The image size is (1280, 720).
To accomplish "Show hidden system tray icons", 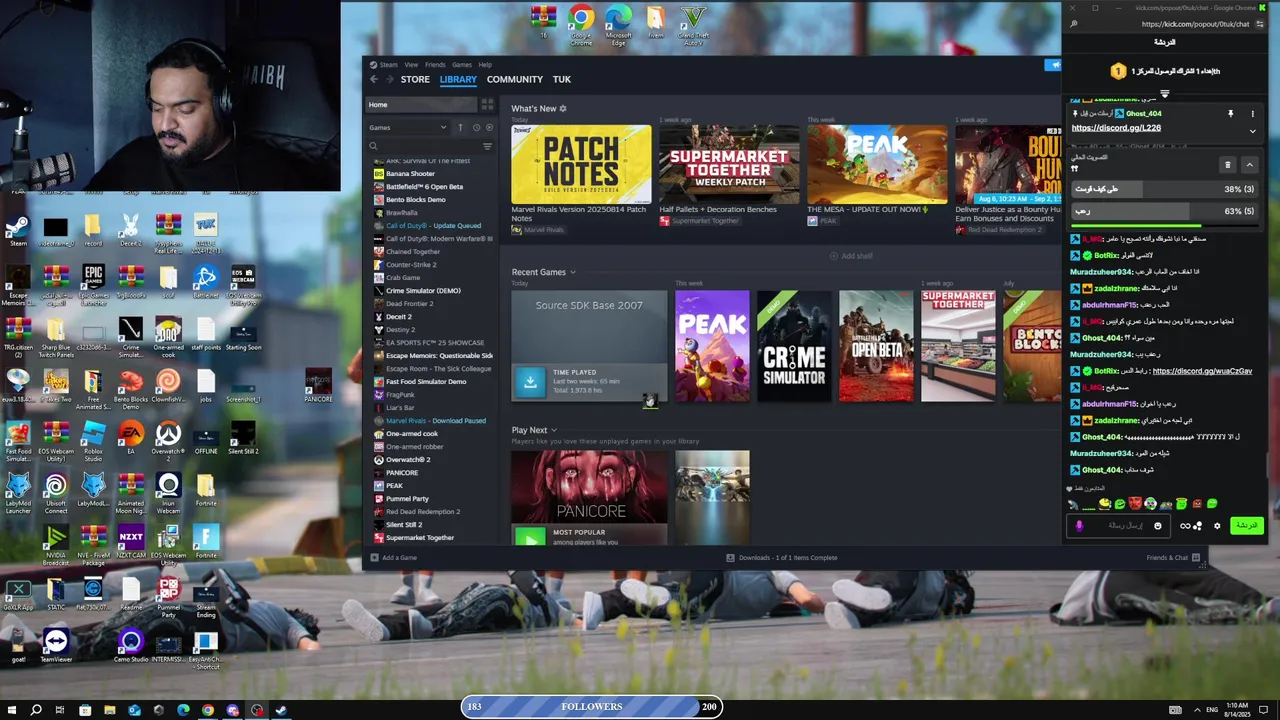I will click(x=1197, y=710).
